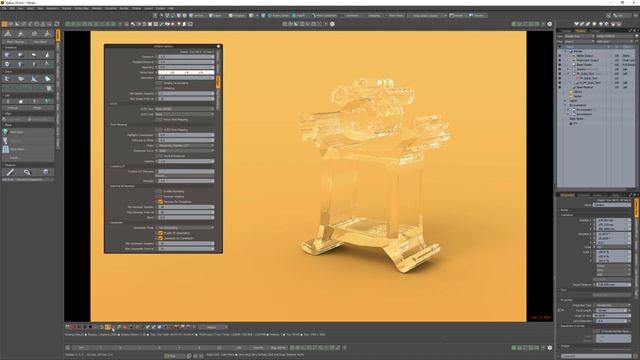
Task: Open the Action Center dropdown
Action: [278, 16]
